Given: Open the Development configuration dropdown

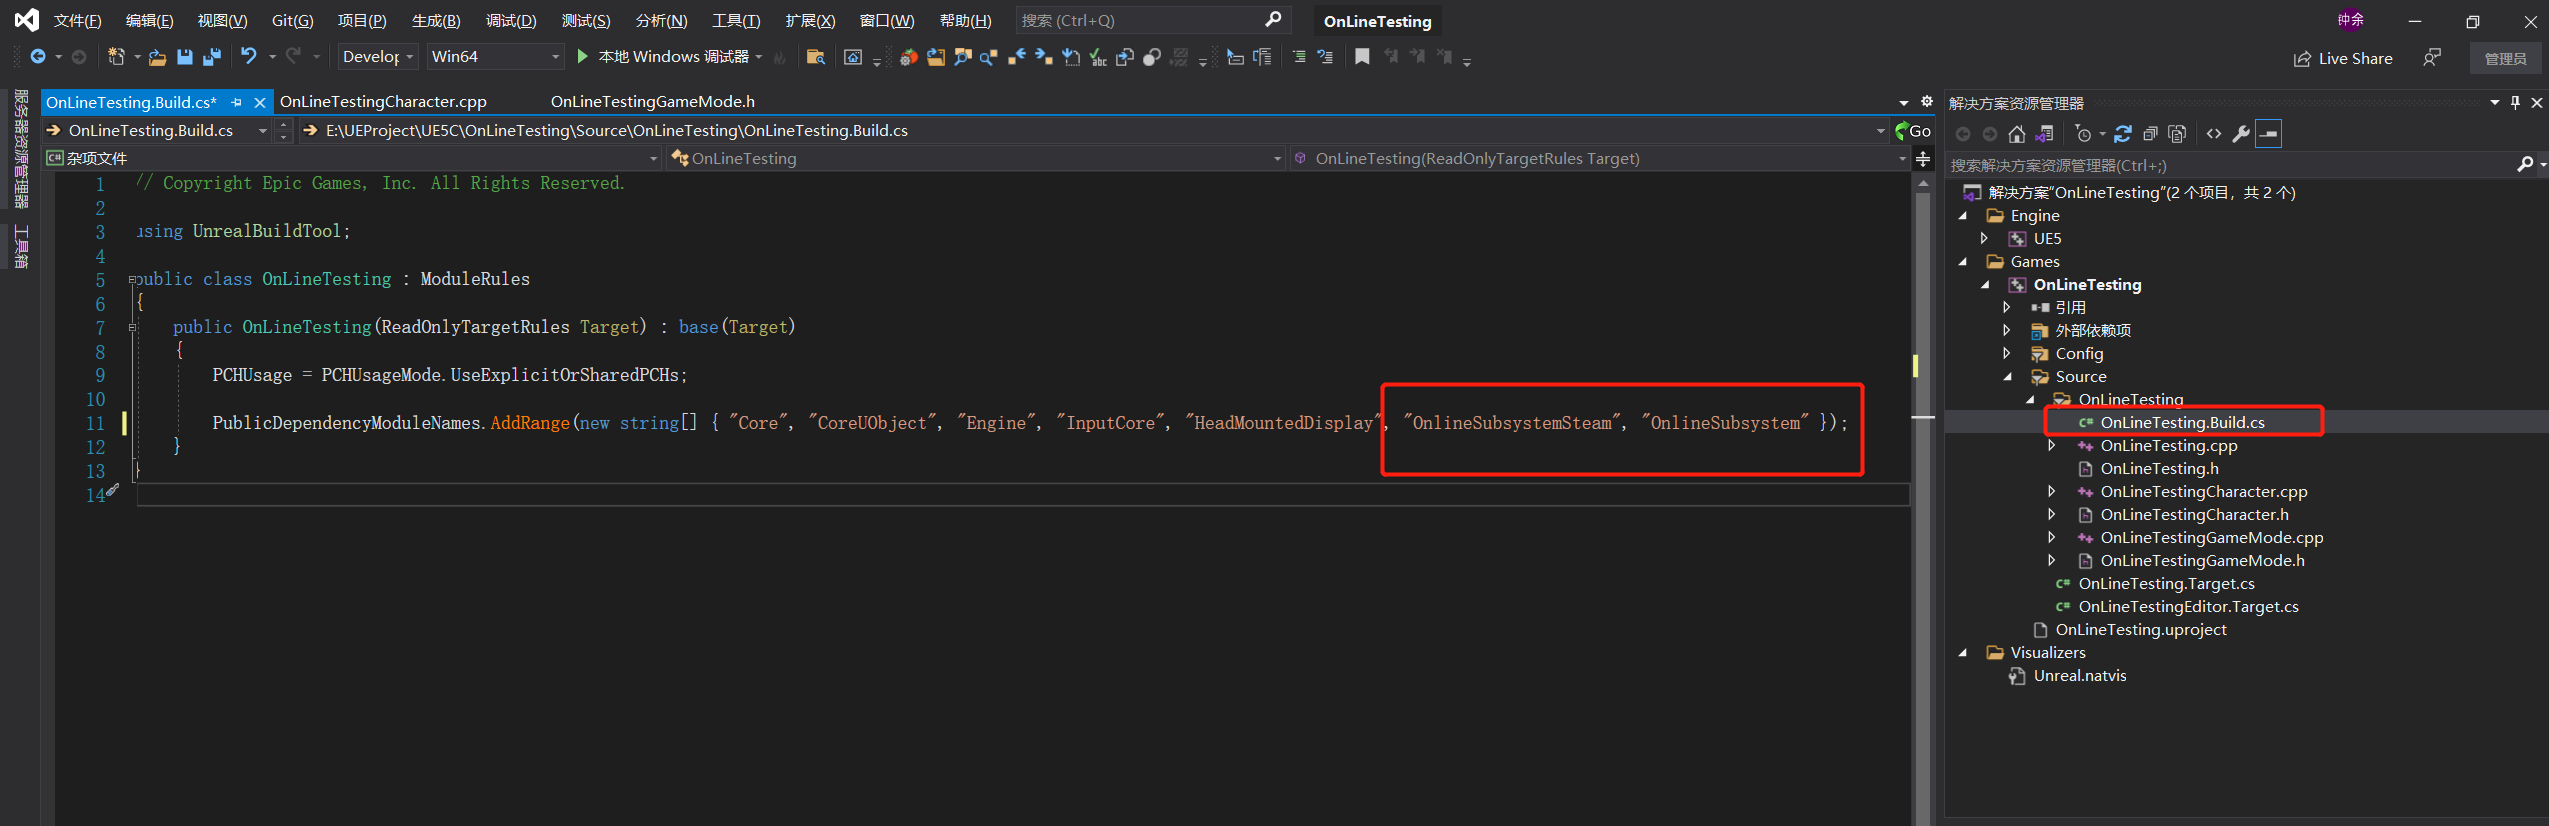Looking at the screenshot, I should coord(377,57).
